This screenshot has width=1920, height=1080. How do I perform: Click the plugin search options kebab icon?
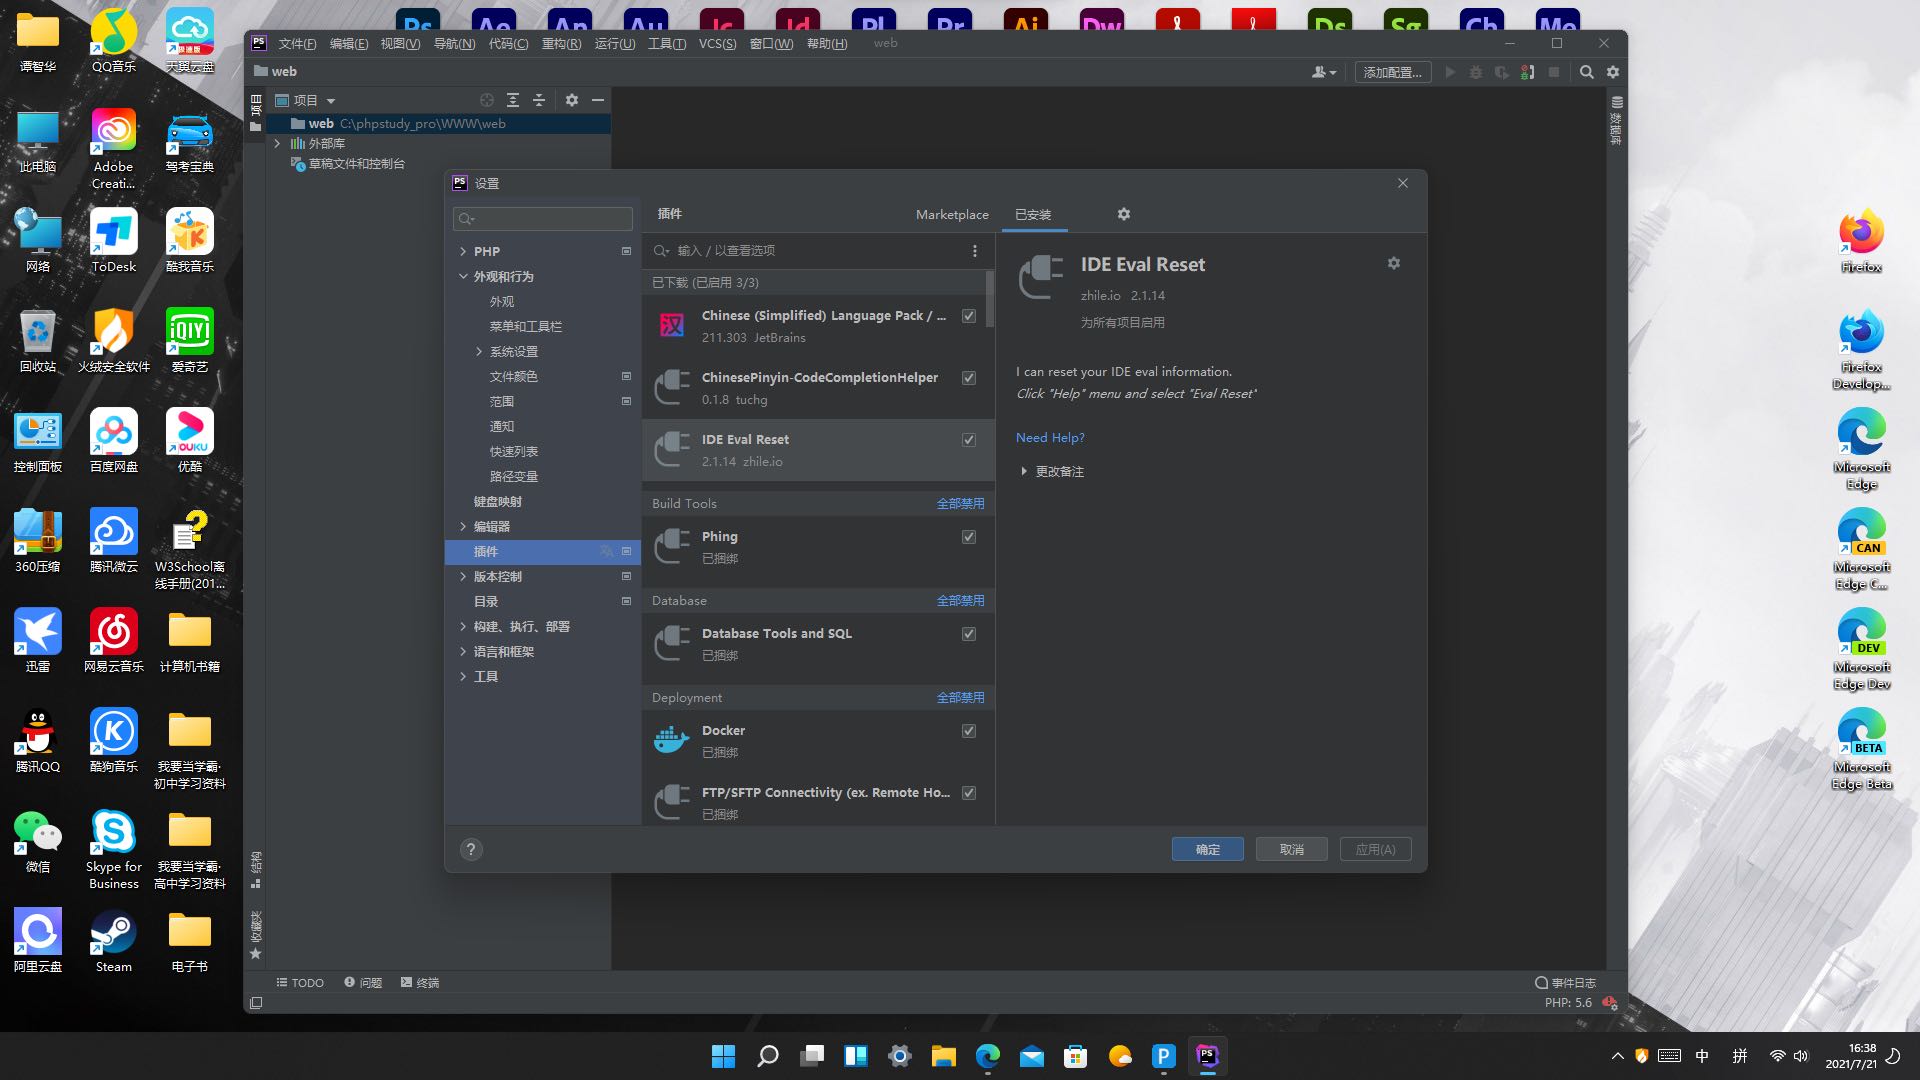(x=974, y=251)
